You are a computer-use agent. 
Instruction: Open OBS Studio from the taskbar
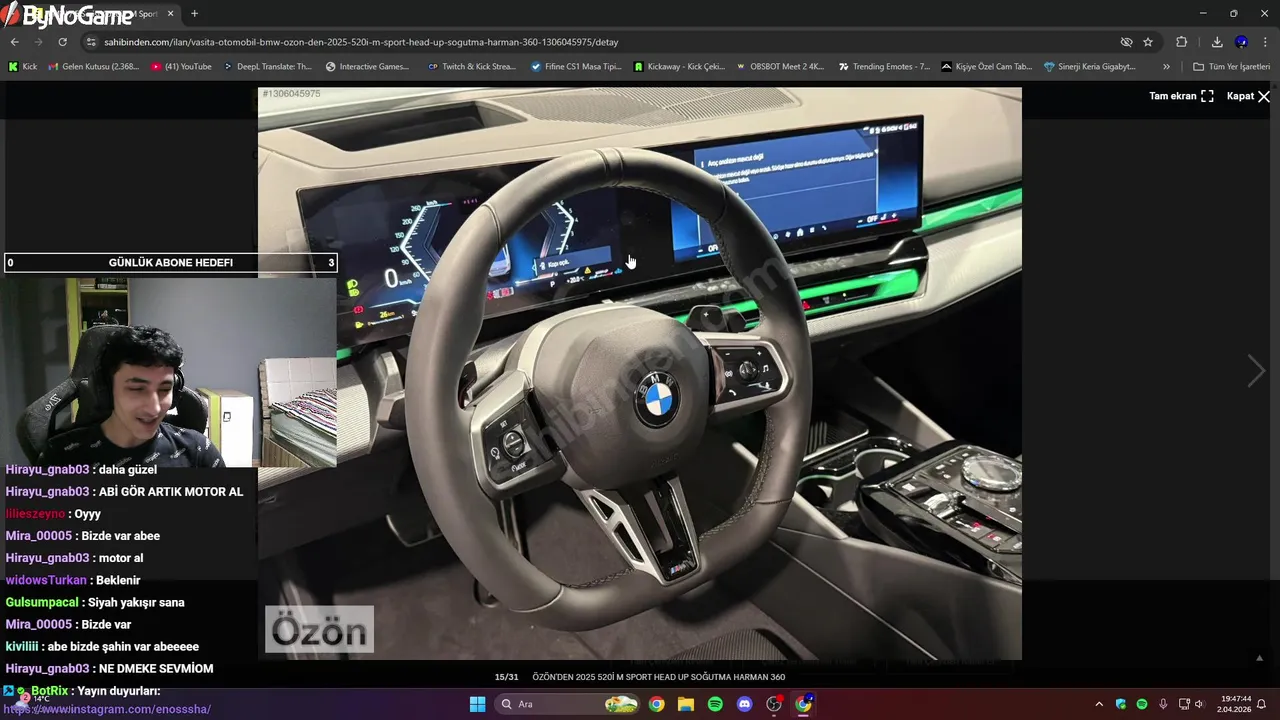(x=774, y=704)
